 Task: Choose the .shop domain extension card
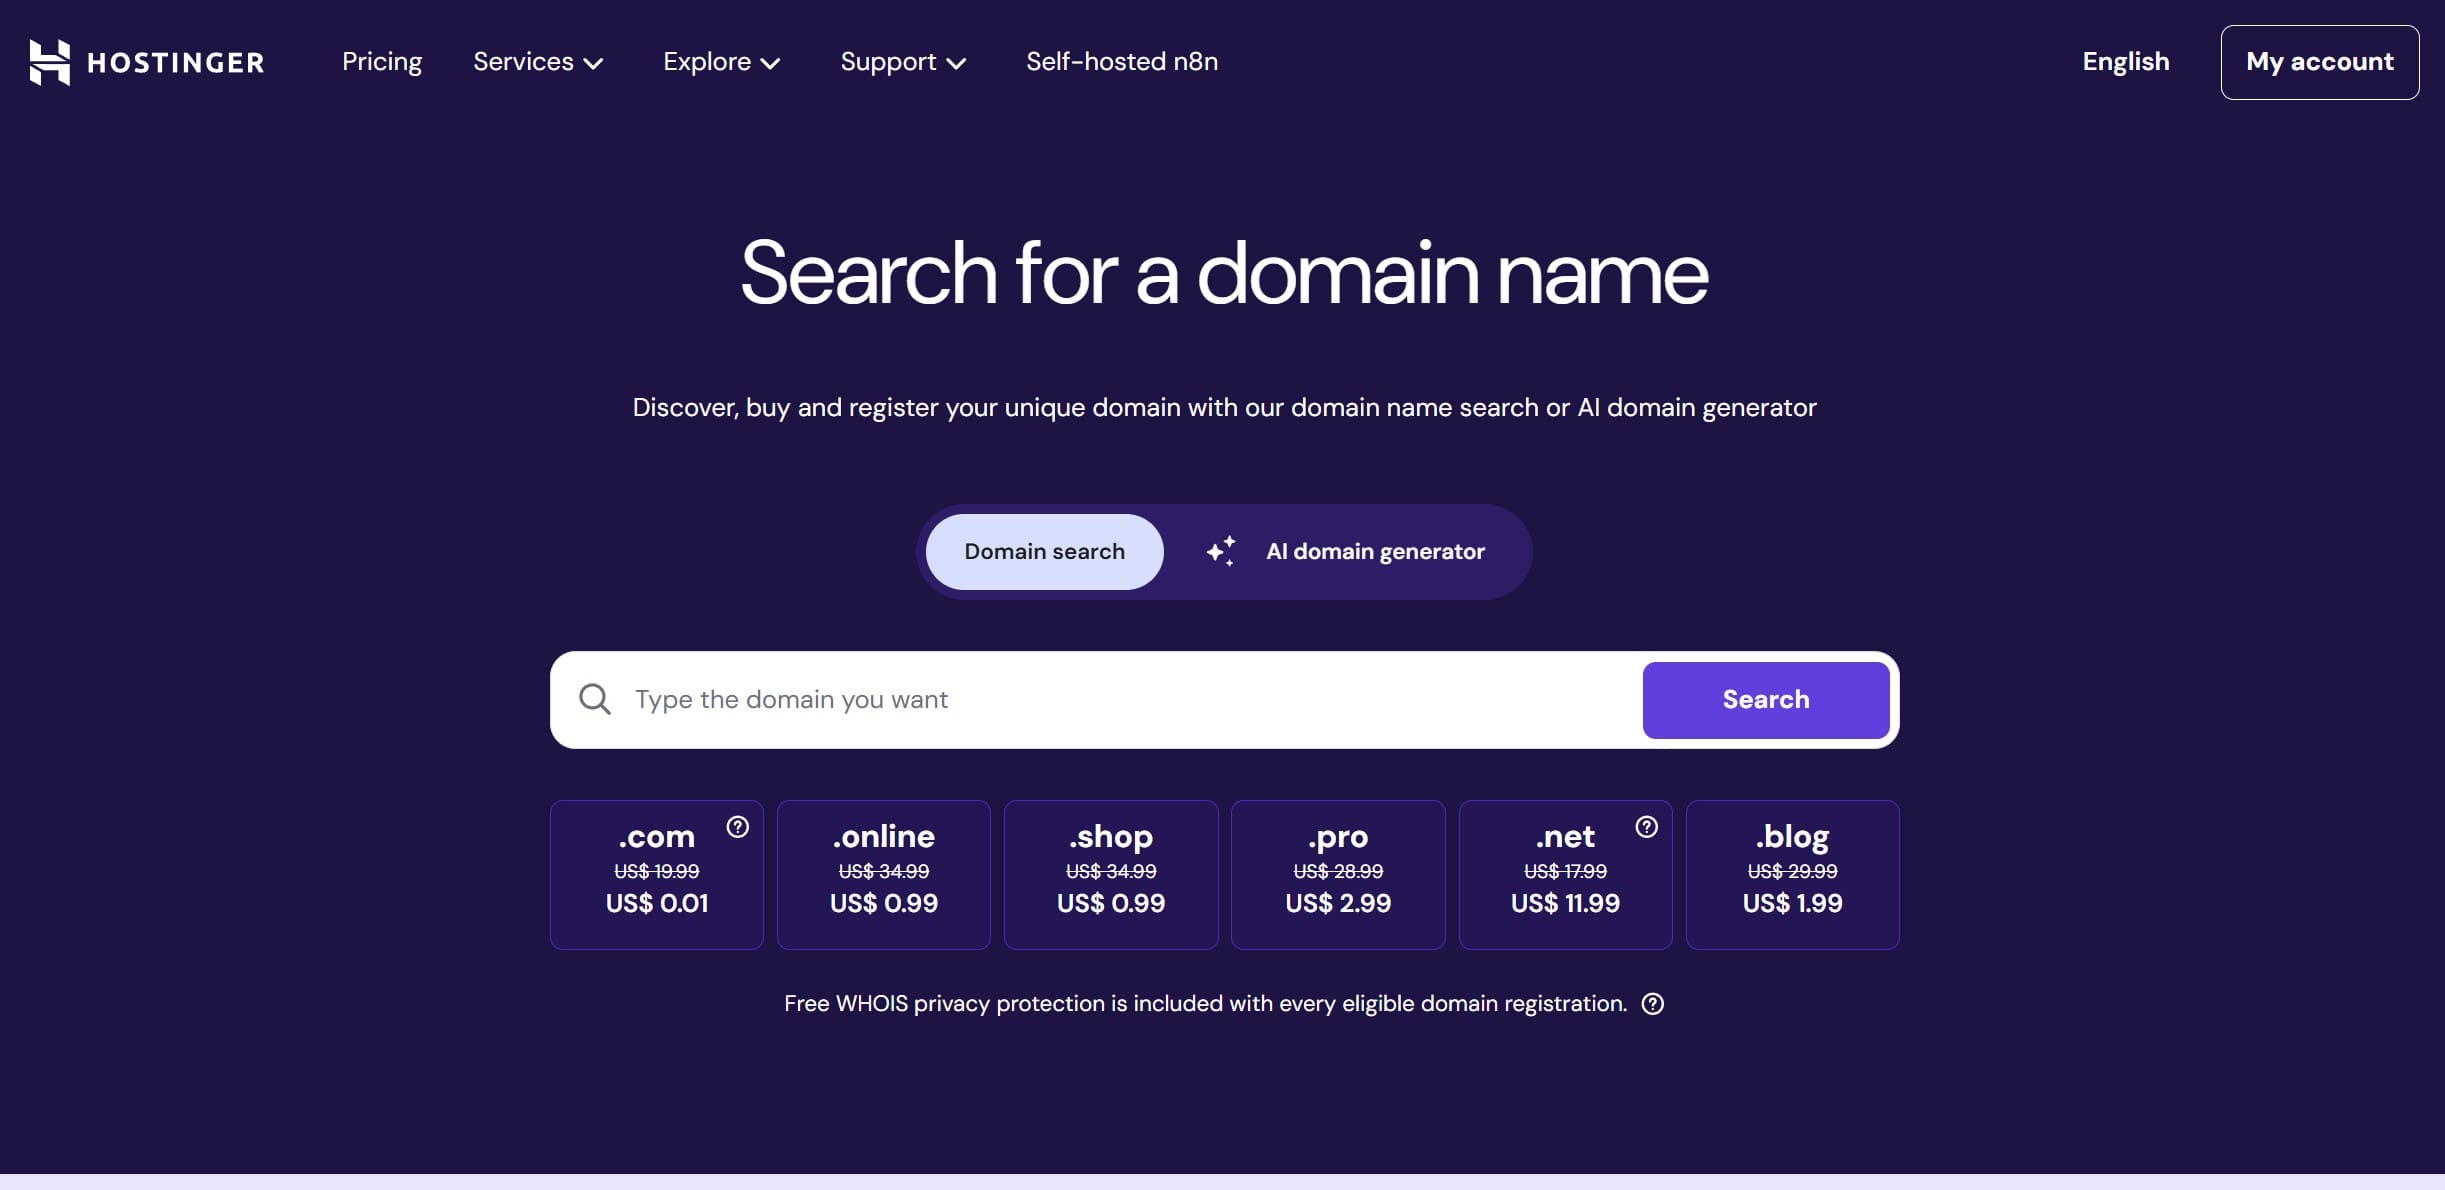1111,874
